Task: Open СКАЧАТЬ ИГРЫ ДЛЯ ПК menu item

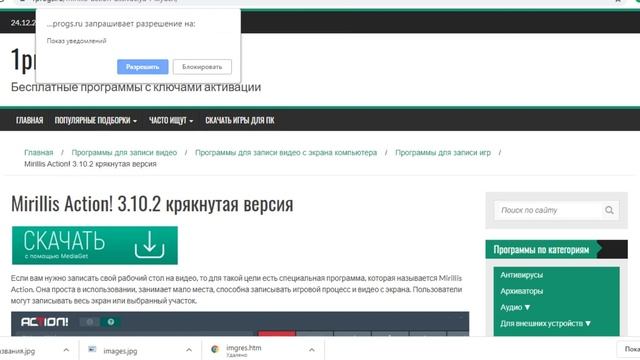Action: point(240,120)
